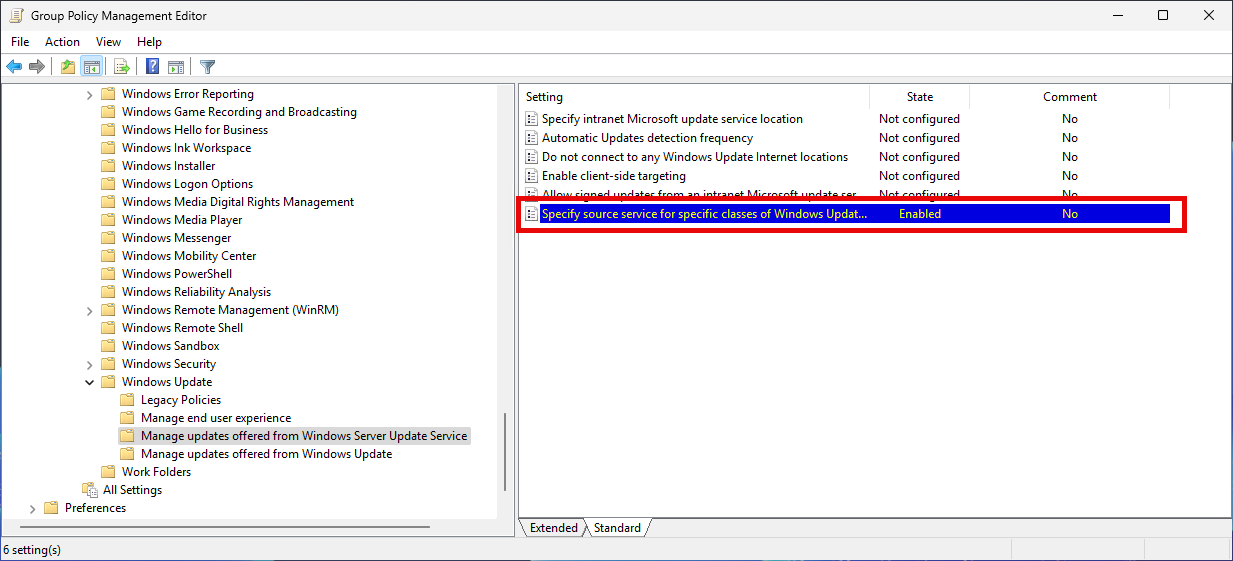Click policy icon of Automatic Updates detection frequency
The height and width of the screenshot is (561, 1233).
pyautogui.click(x=532, y=138)
